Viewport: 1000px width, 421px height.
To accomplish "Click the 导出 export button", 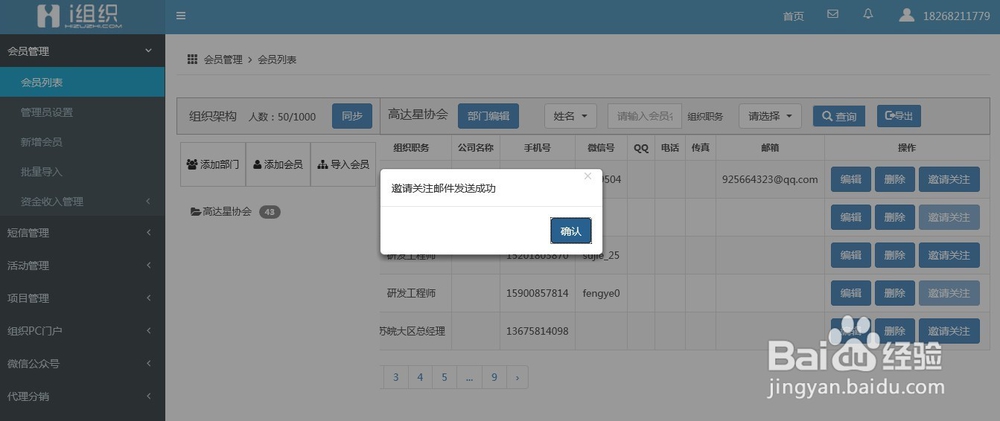I will click(x=899, y=115).
